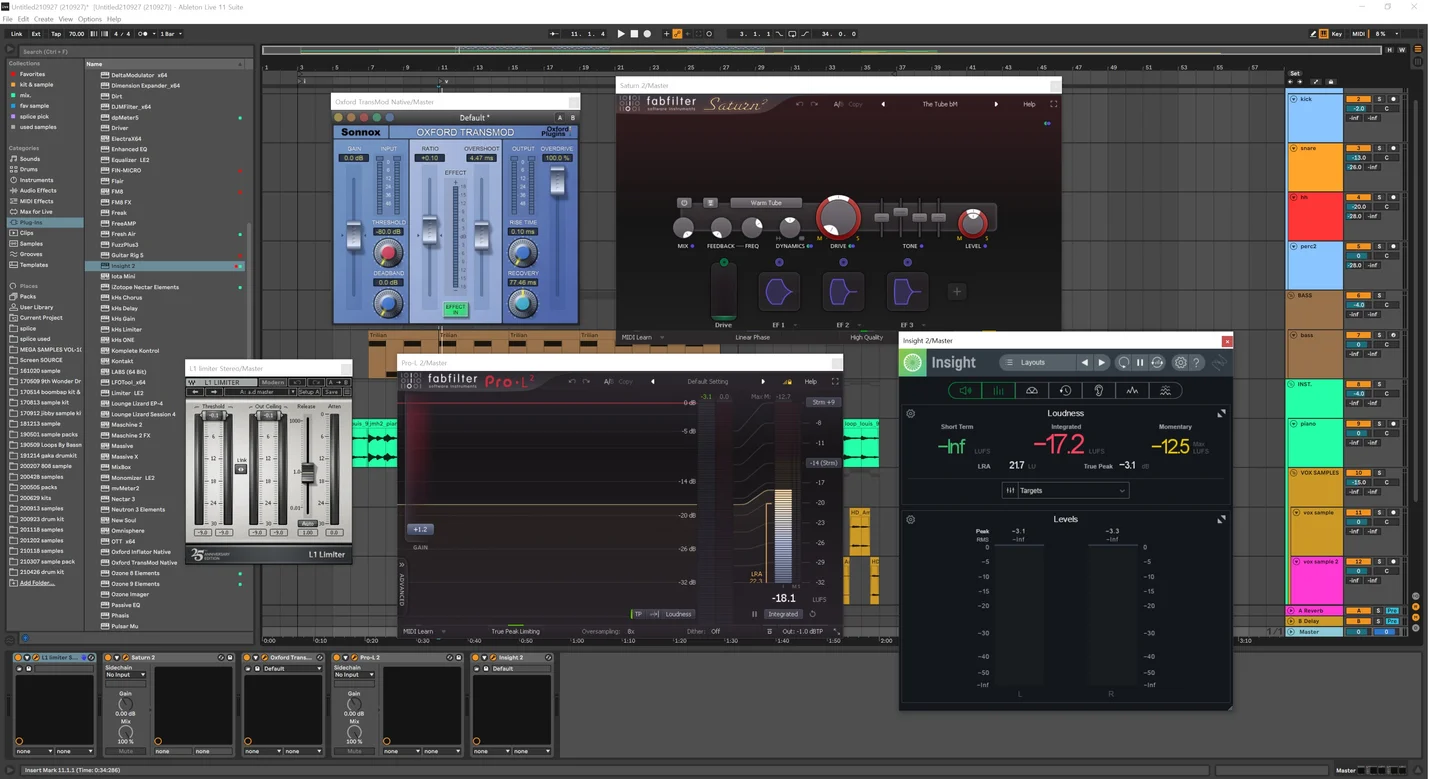
Task: Open the Insight intelligibility ear tab icon
Action: [x=1099, y=391]
